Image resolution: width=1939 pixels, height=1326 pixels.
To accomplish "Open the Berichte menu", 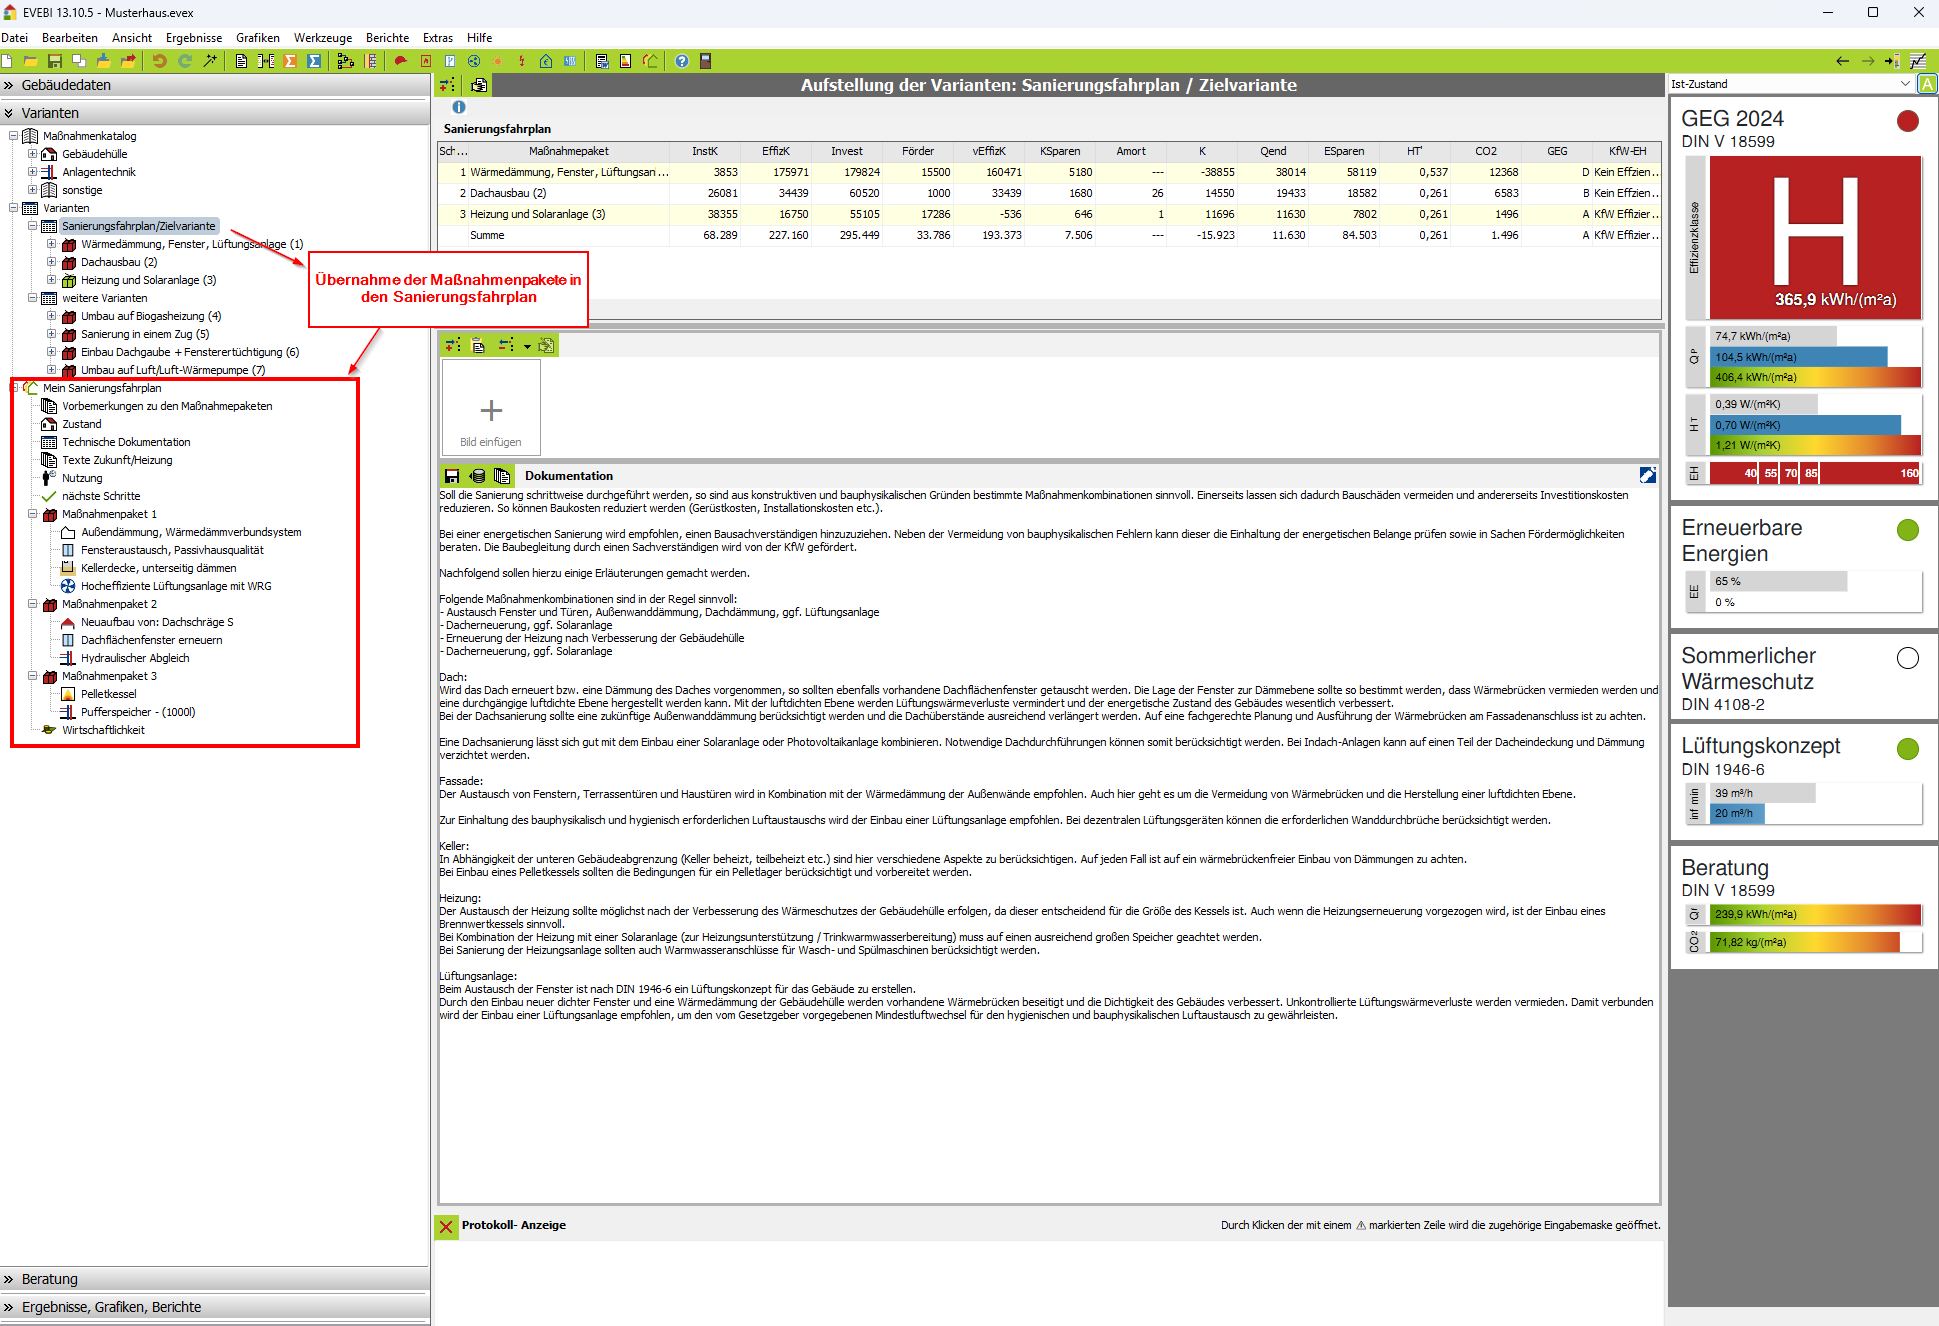I will [x=387, y=38].
